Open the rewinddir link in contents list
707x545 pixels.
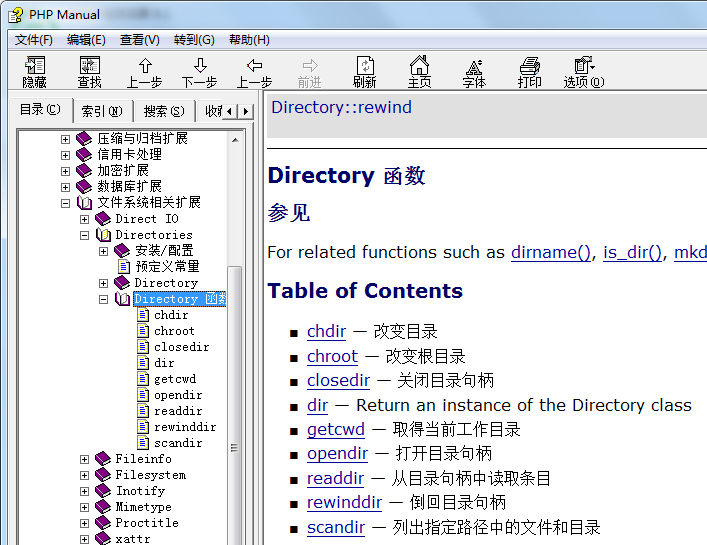click(x=344, y=502)
